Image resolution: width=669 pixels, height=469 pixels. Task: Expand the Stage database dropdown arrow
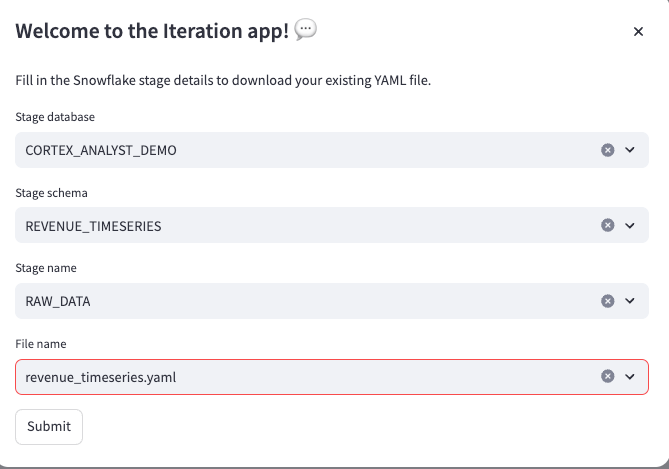(x=630, y=150)
